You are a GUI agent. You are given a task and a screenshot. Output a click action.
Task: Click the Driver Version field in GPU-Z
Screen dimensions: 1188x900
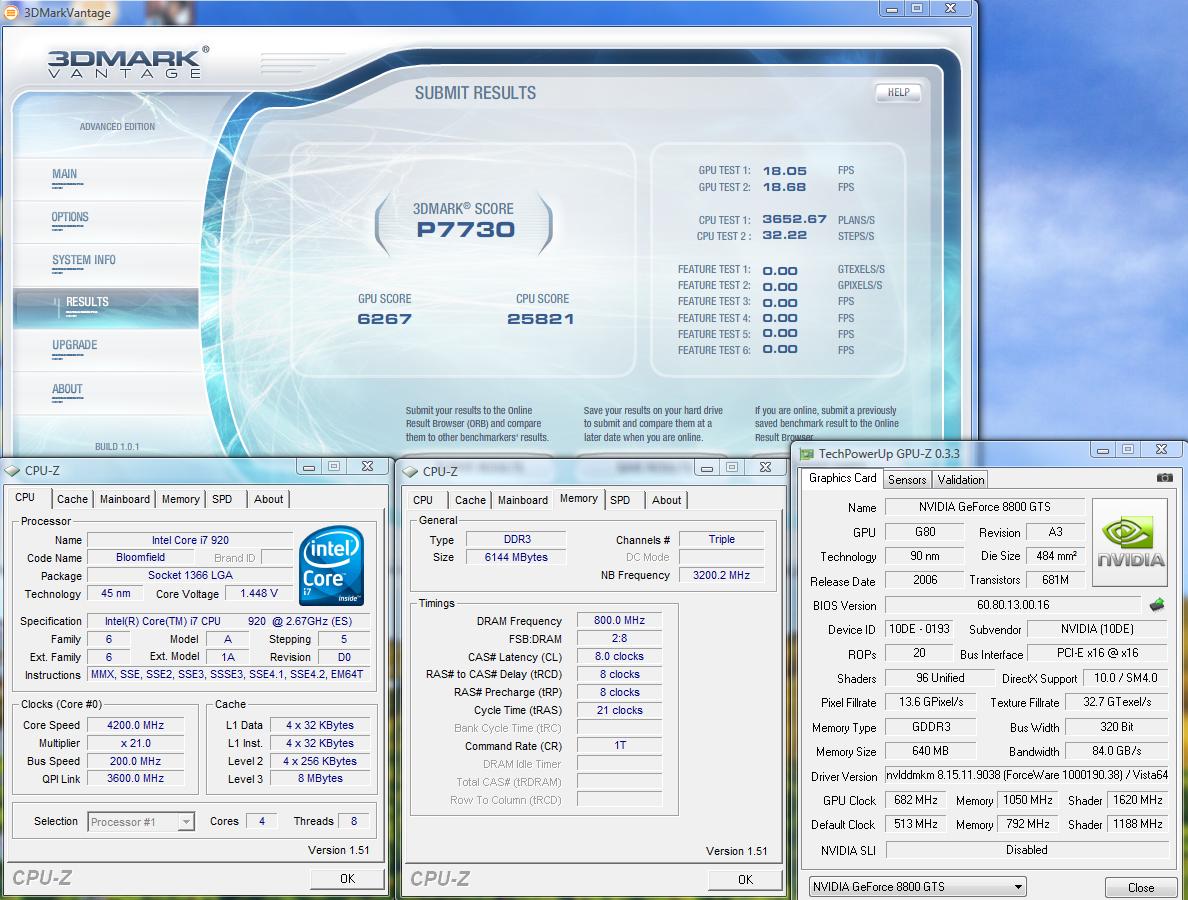click(1027, 775)
